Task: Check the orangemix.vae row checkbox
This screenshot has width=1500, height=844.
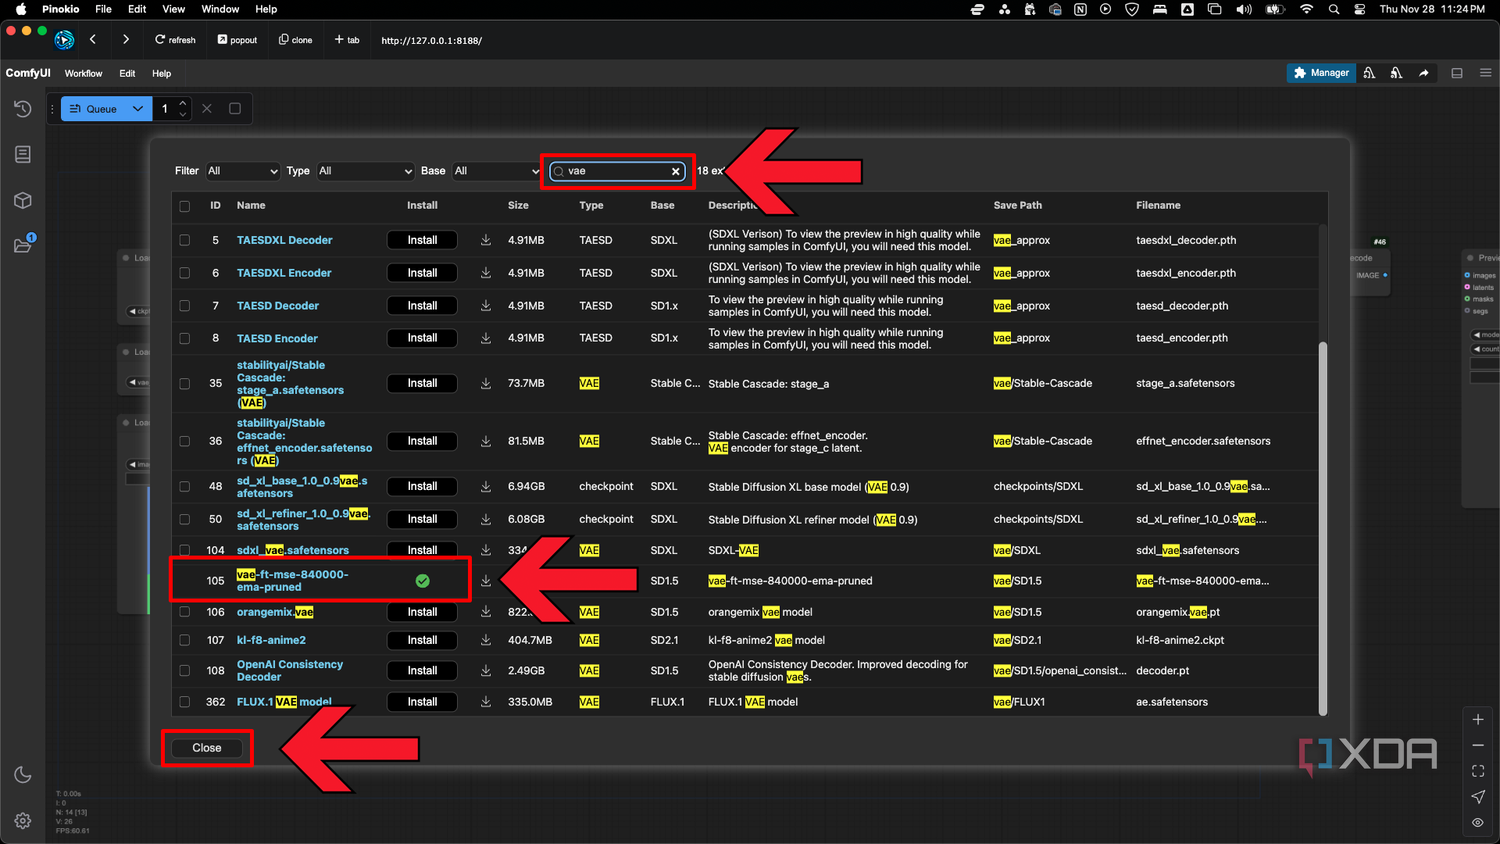Action: [184, 612]
